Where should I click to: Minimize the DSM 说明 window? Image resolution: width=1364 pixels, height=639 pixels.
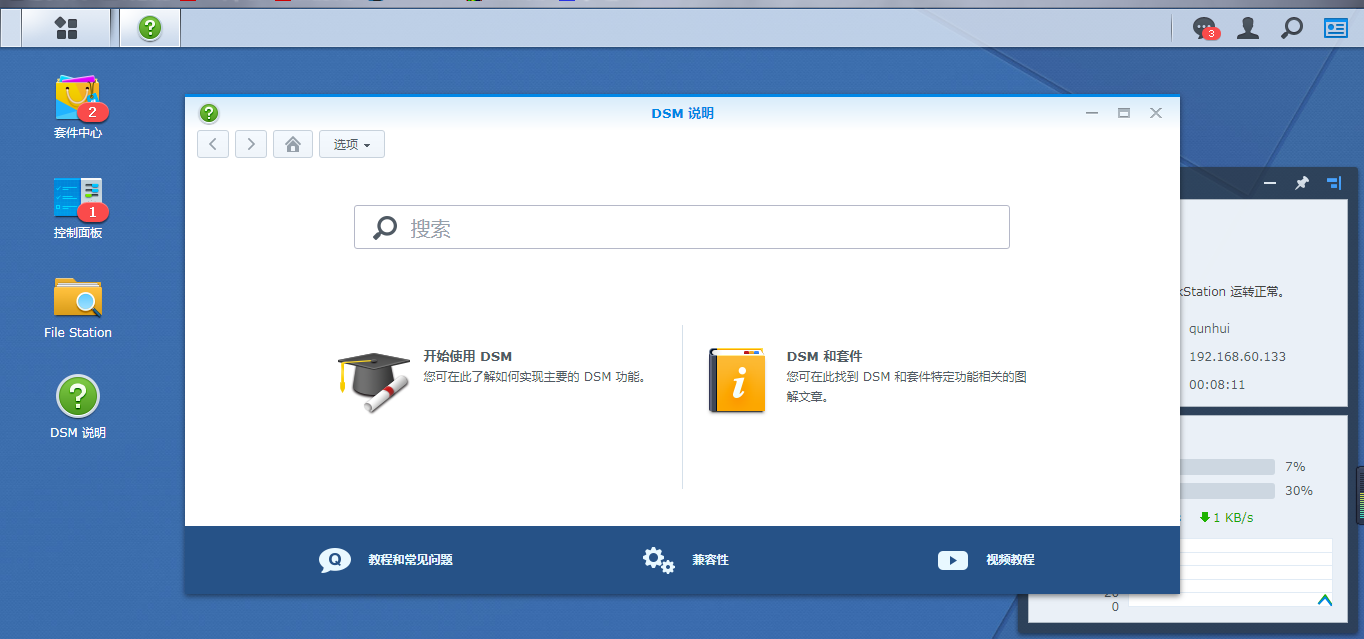click(x=1092, y=113)
